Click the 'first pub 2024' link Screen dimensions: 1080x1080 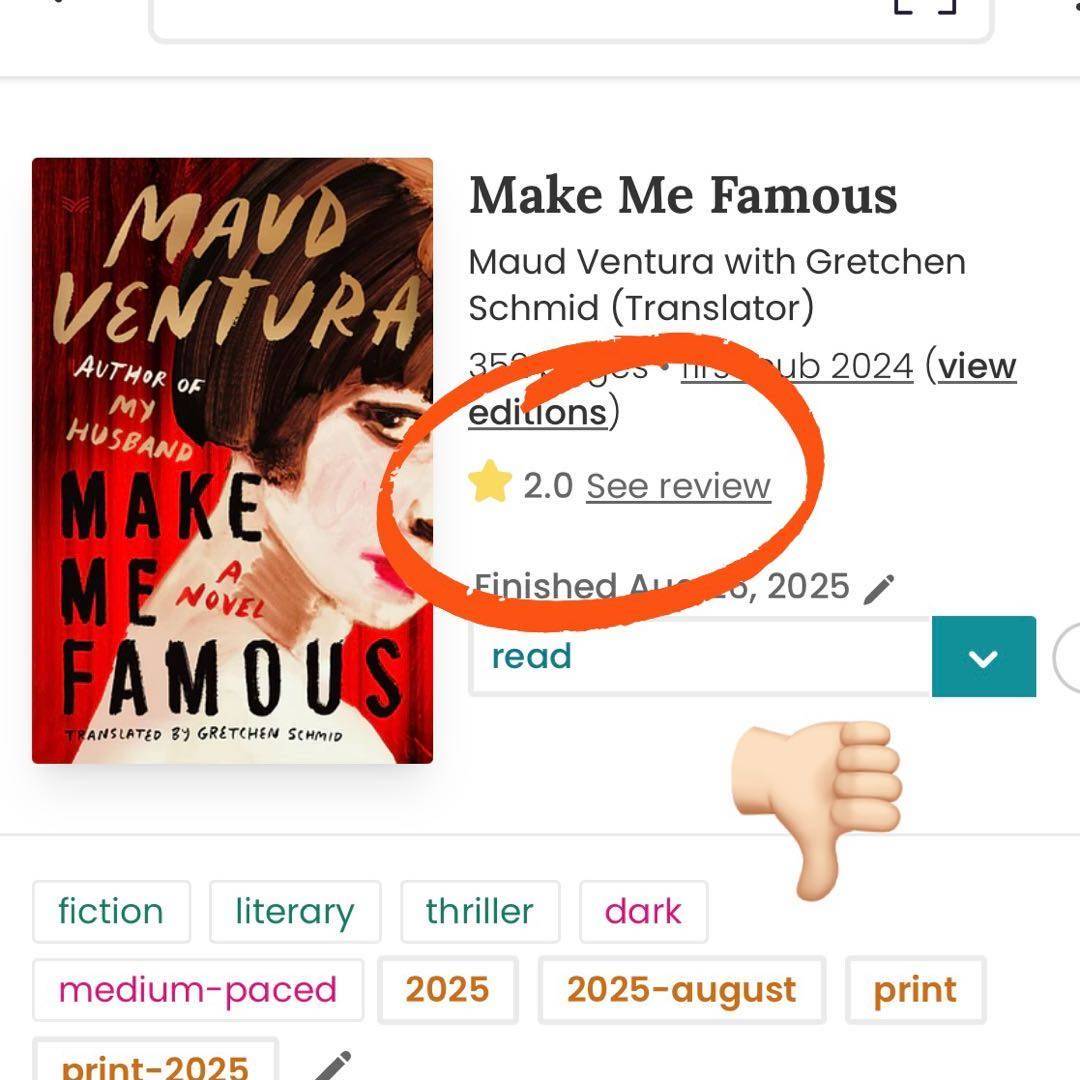(797, 367)
